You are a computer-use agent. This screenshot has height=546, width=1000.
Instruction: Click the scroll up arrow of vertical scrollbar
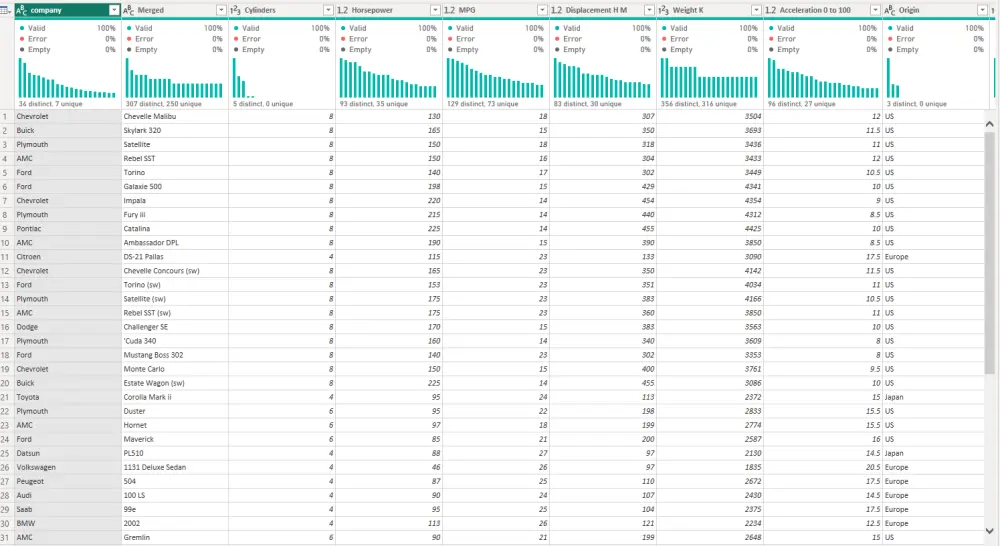click(x=990, y=124)
